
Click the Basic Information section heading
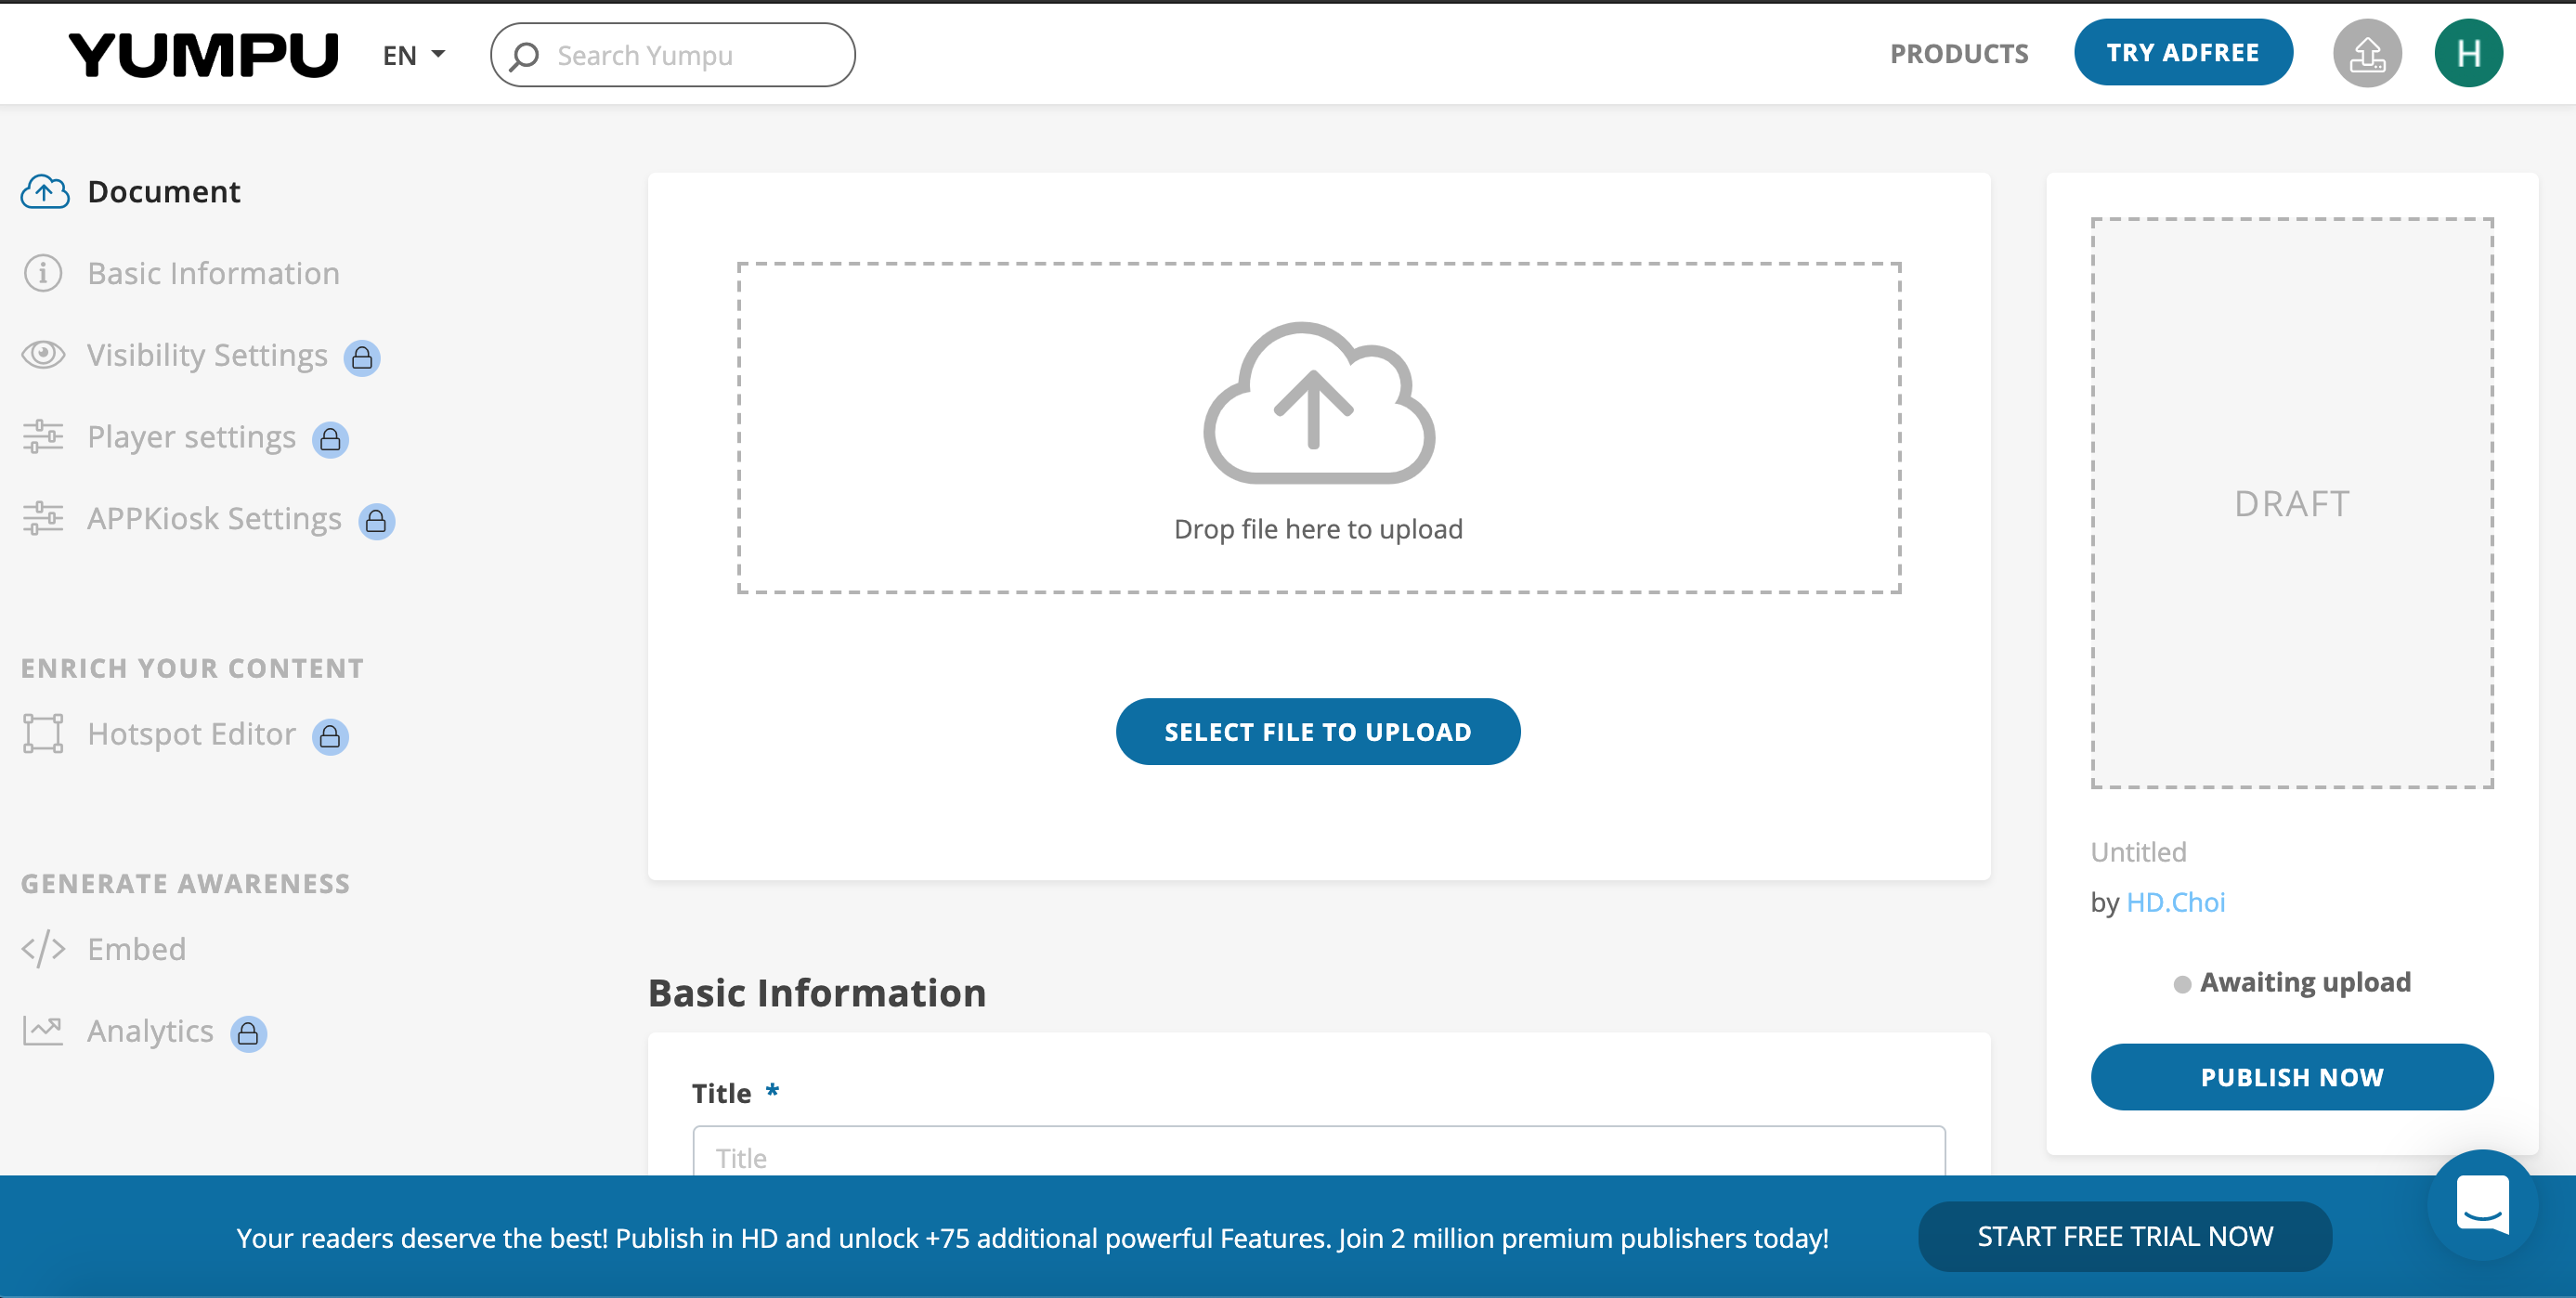tap(817, 993)
